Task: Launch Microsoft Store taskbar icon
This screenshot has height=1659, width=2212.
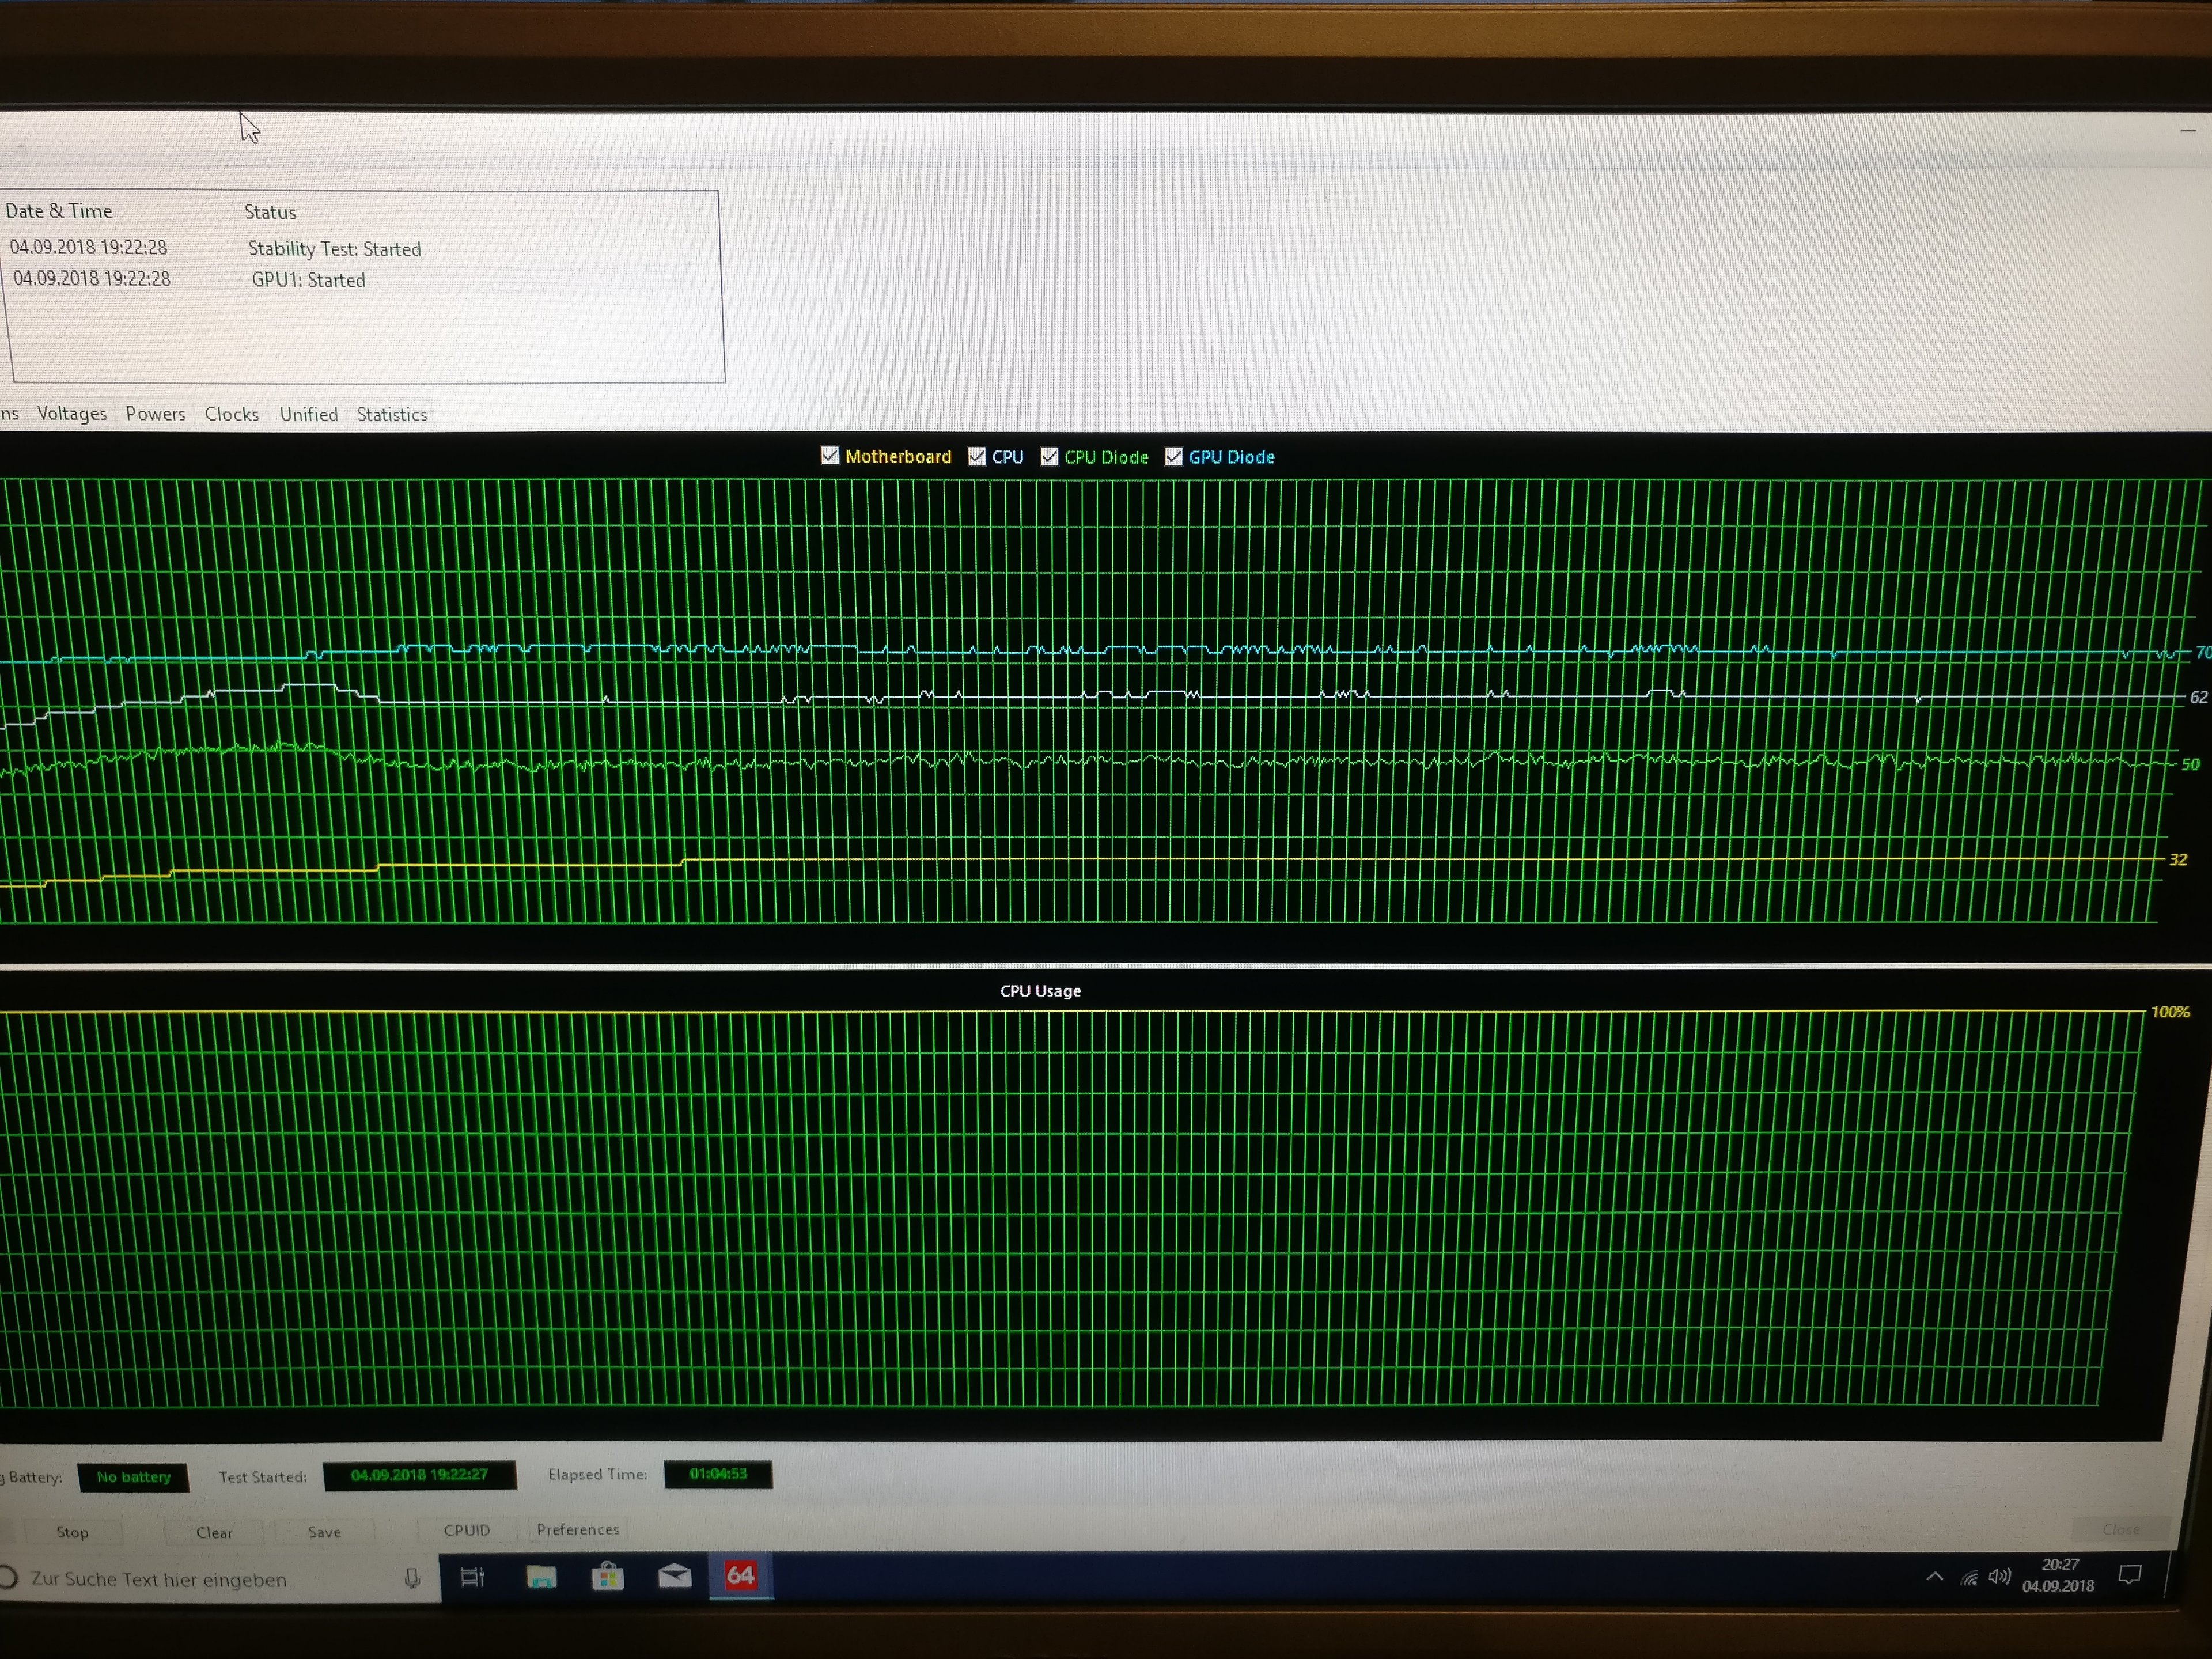Action: [607, 1577]
